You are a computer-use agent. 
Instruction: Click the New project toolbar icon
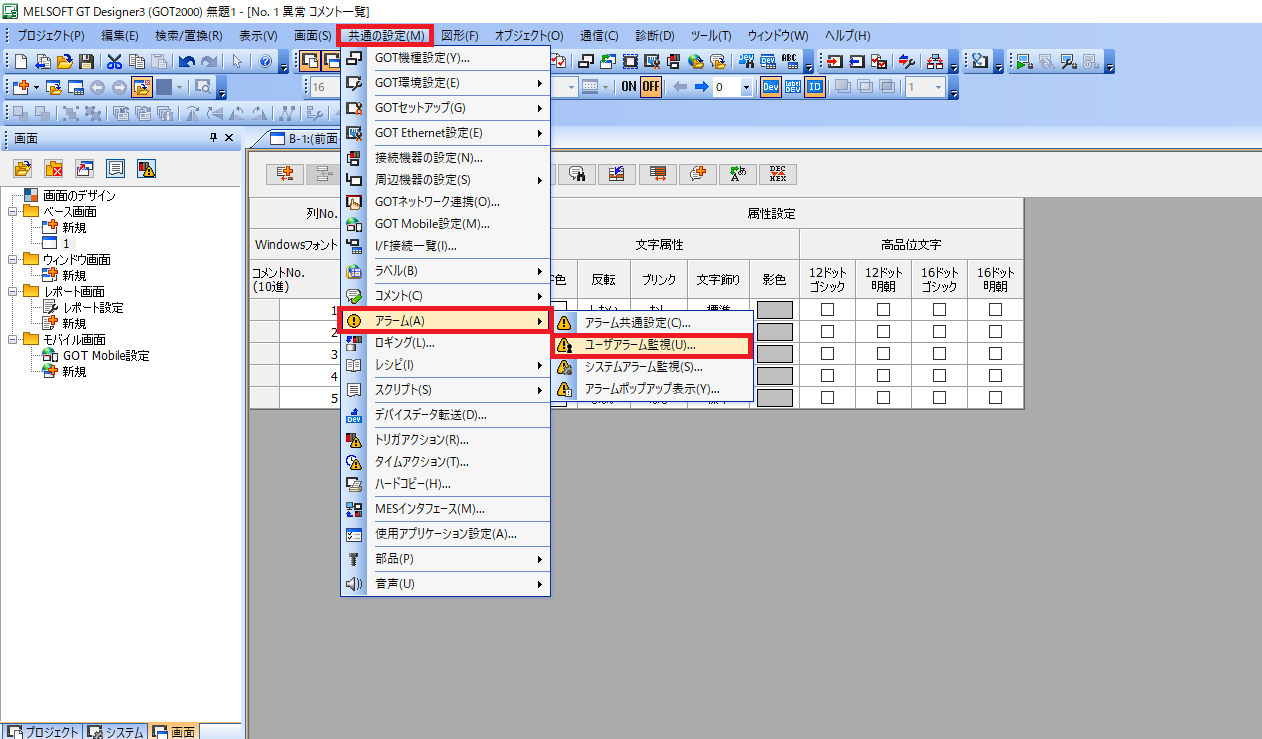[22, 61]
